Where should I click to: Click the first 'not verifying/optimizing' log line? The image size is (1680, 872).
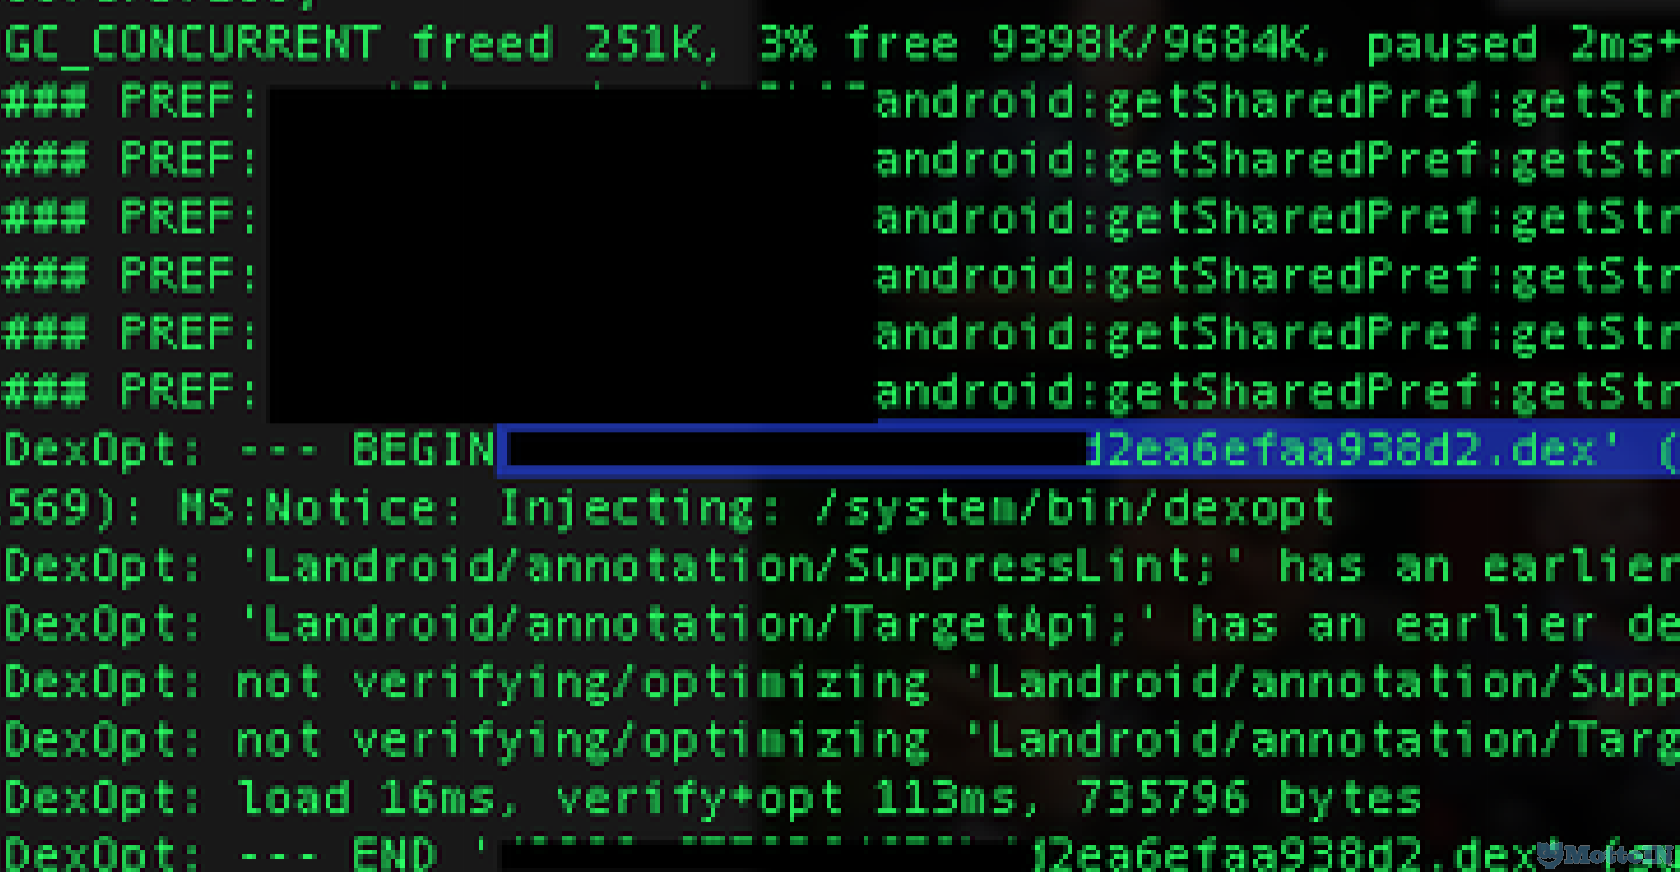tap(840, 682)
